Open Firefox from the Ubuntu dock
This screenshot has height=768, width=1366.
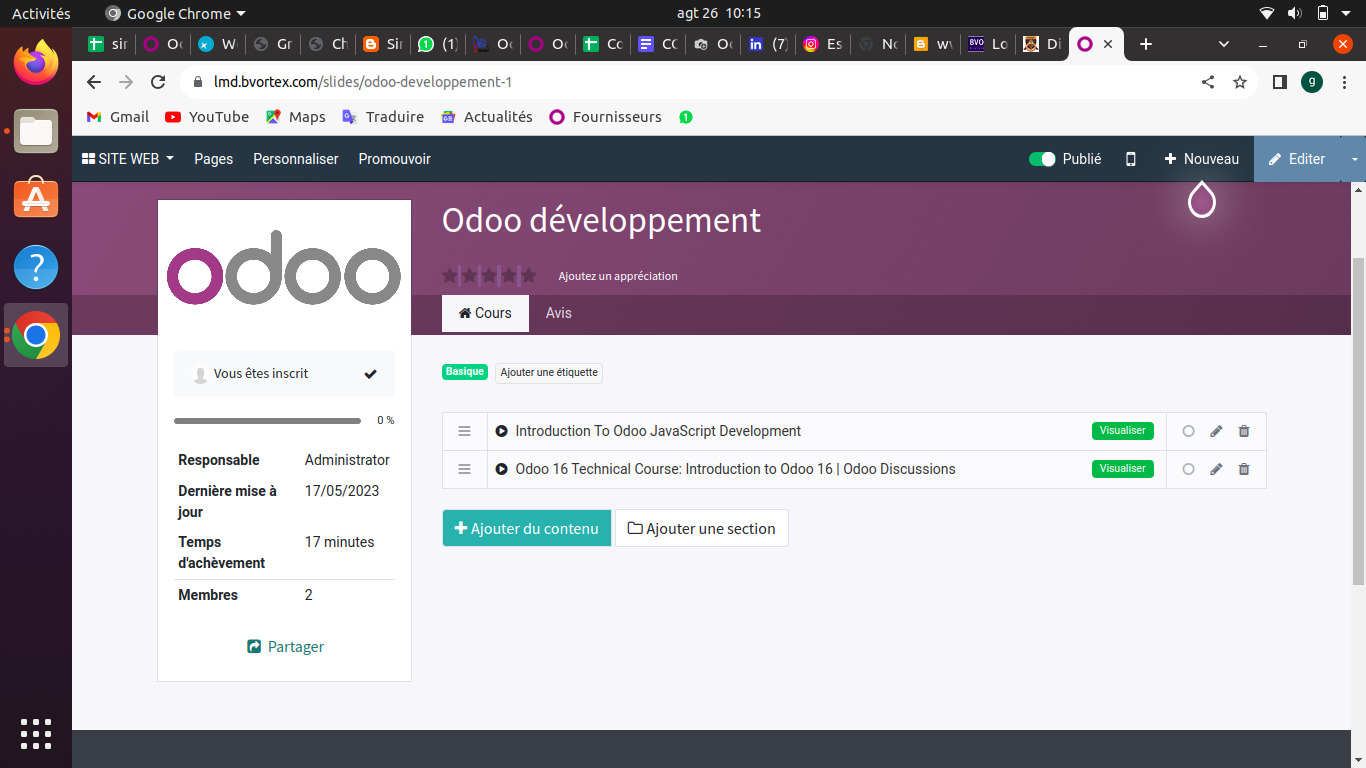click(36, 64)
